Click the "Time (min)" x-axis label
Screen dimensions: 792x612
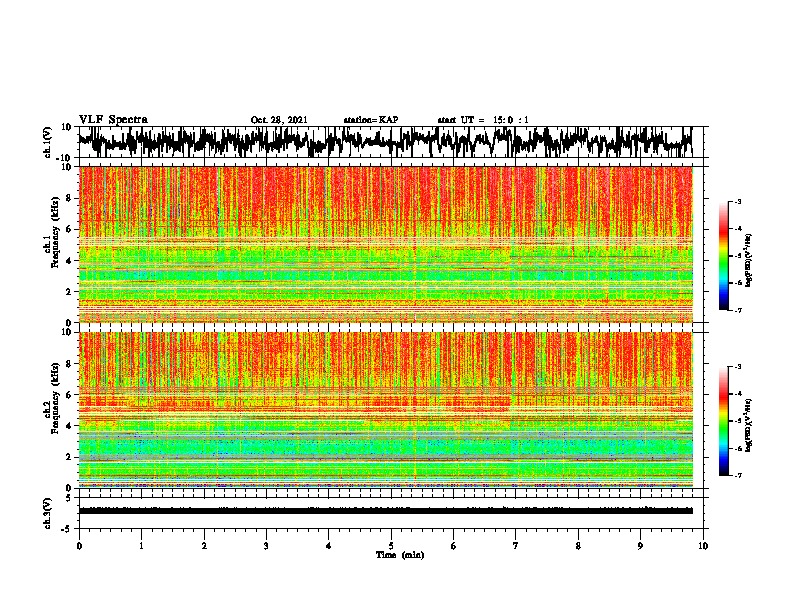[x=400, y=555]
